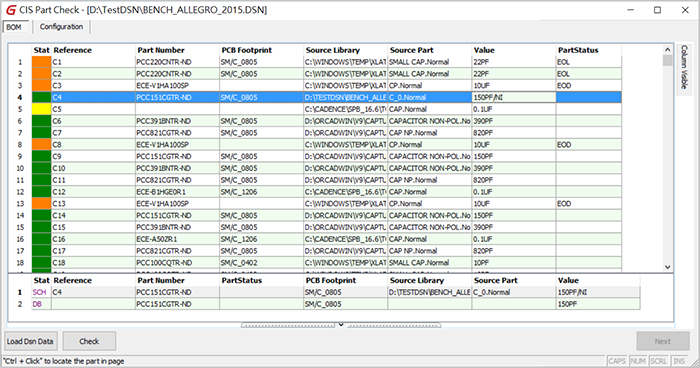Viewport: 700px width, 368px height.
Task: Click part number ECE-A50ZR1 in row C16
Action: click(177, 239)
